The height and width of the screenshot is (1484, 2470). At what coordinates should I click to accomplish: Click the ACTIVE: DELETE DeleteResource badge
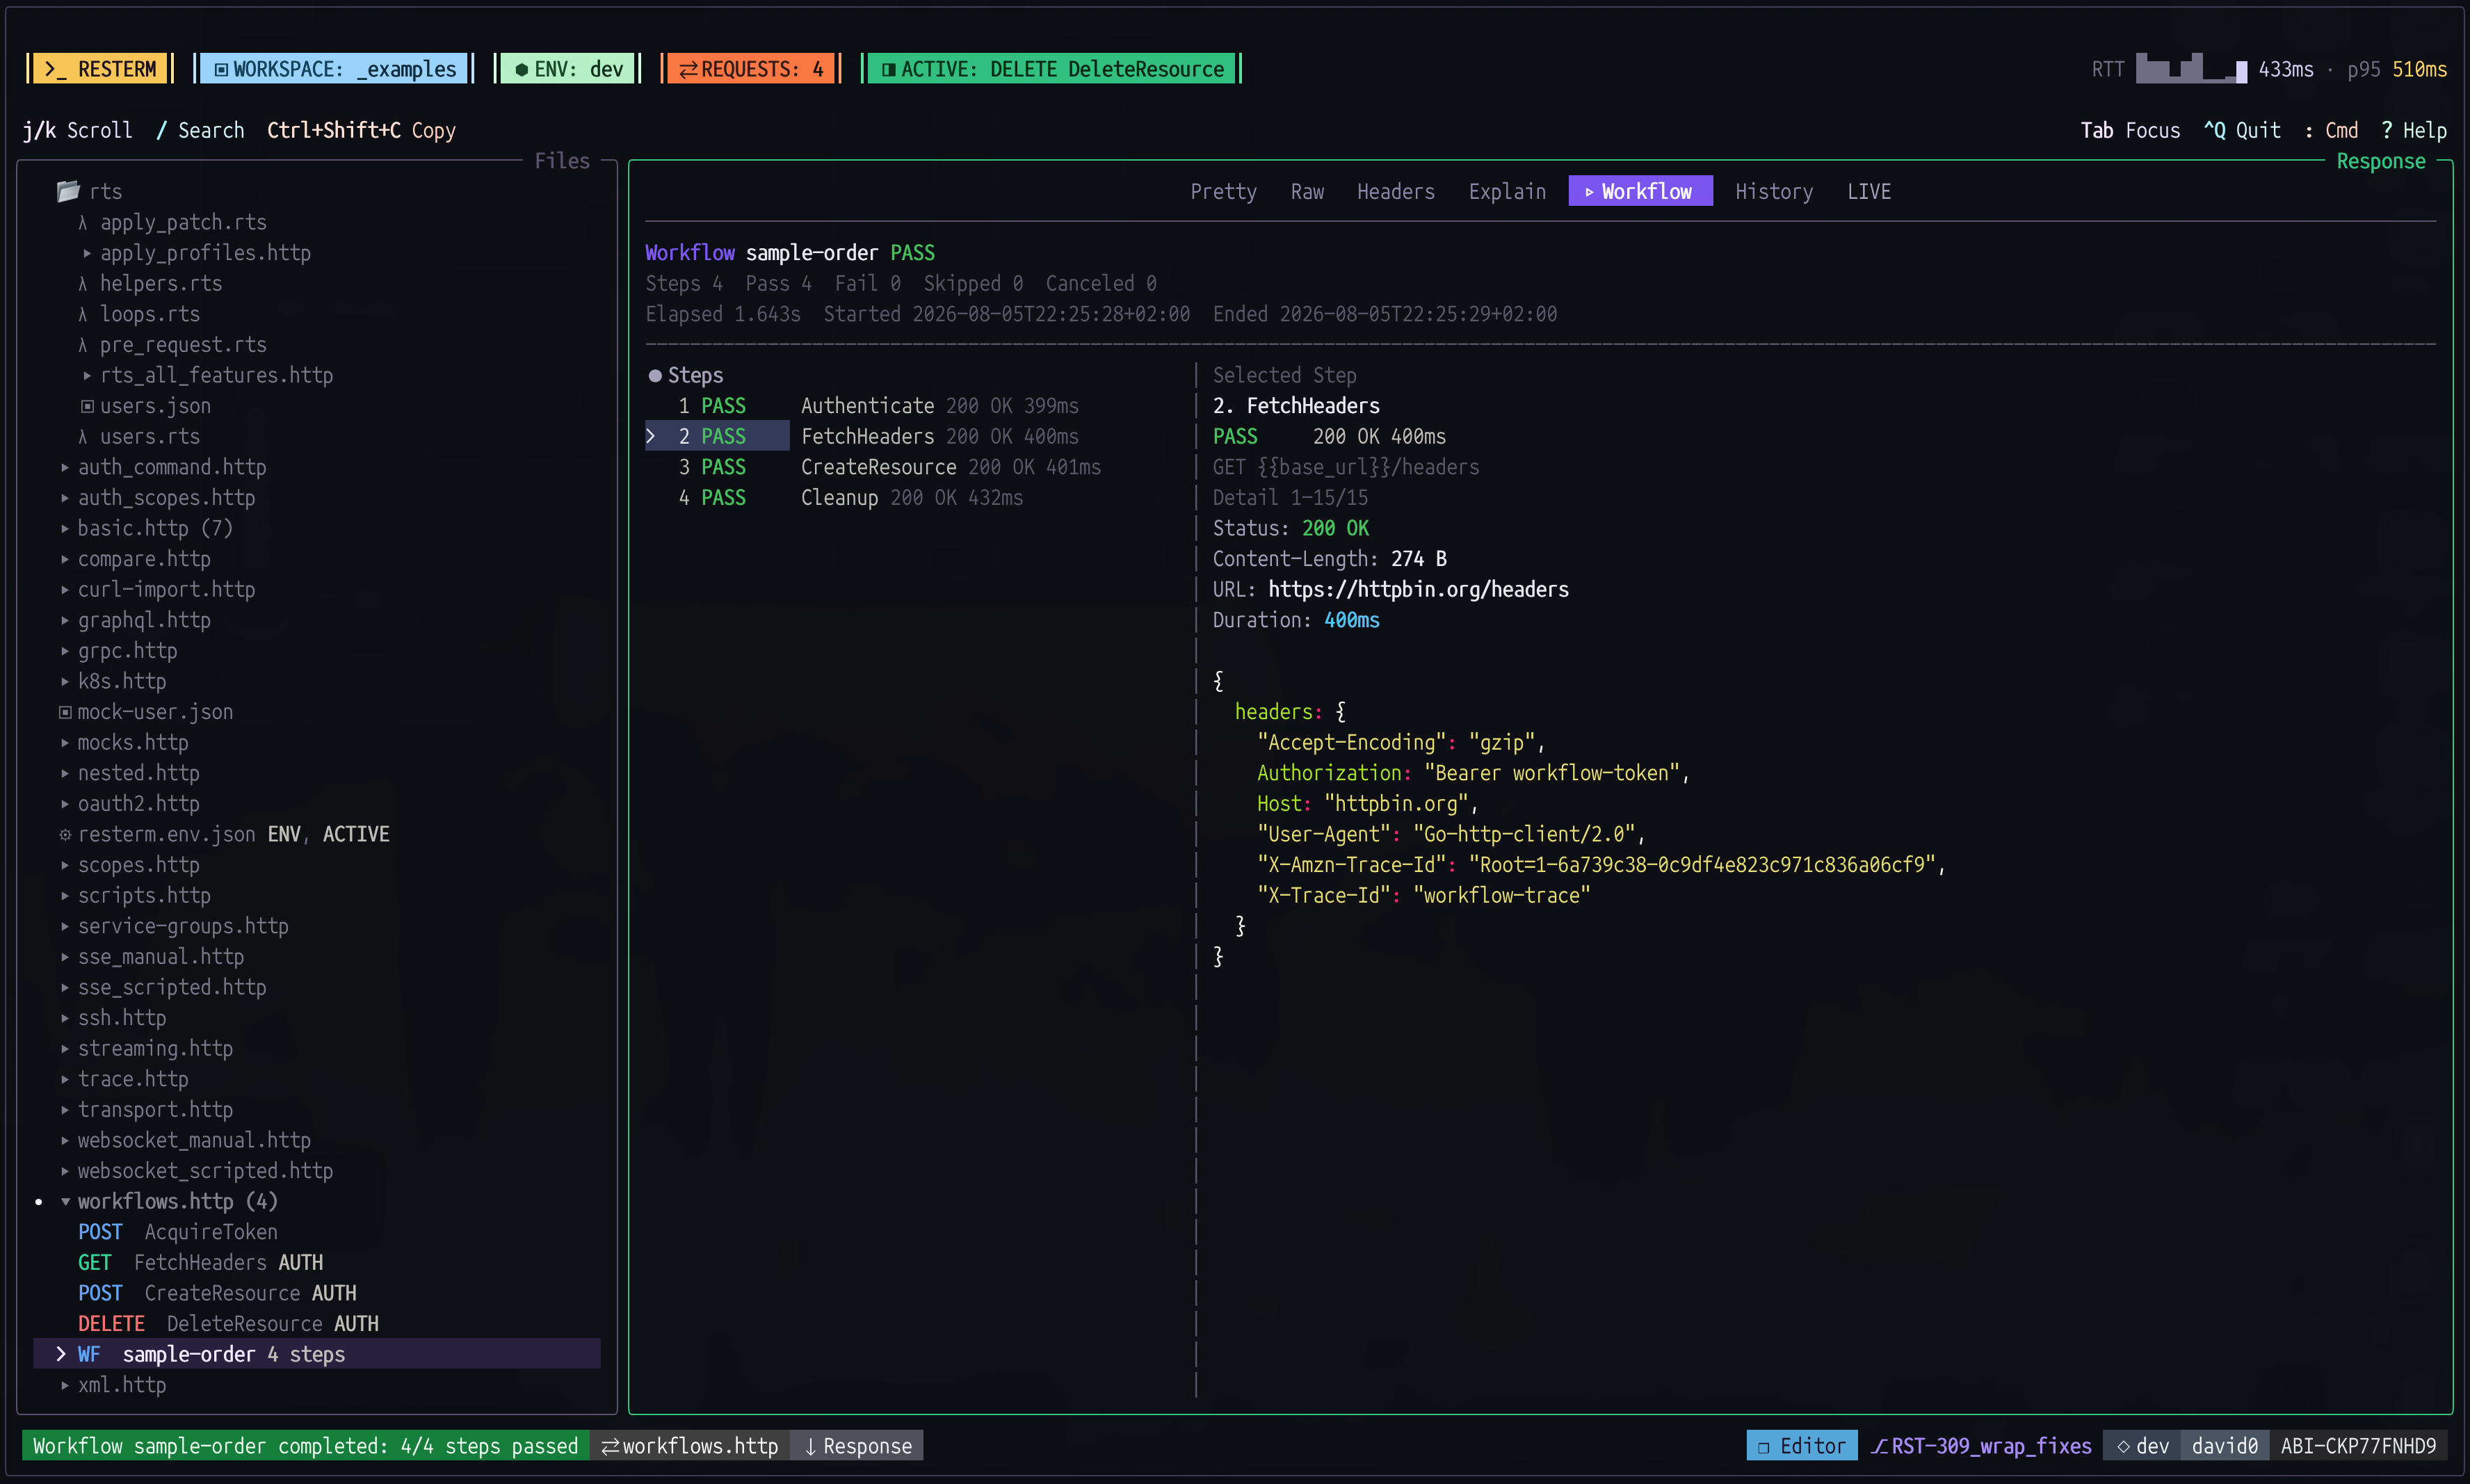[x=1052, y=69]
